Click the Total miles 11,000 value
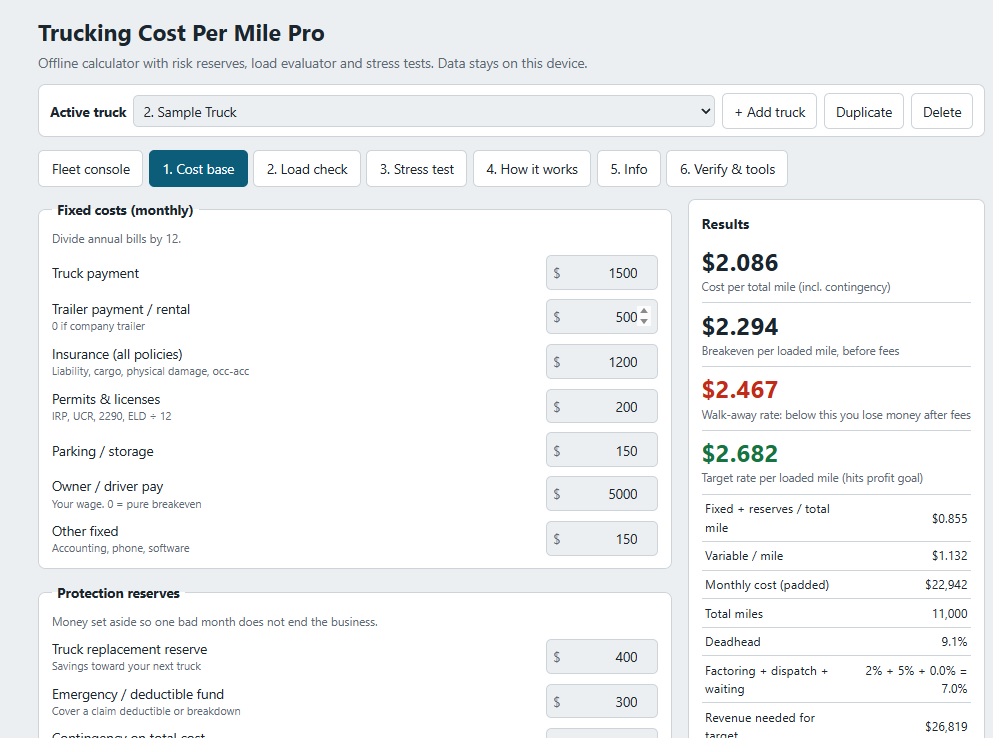The height and width of the screenshot is (752, 999). coord(949,614)
